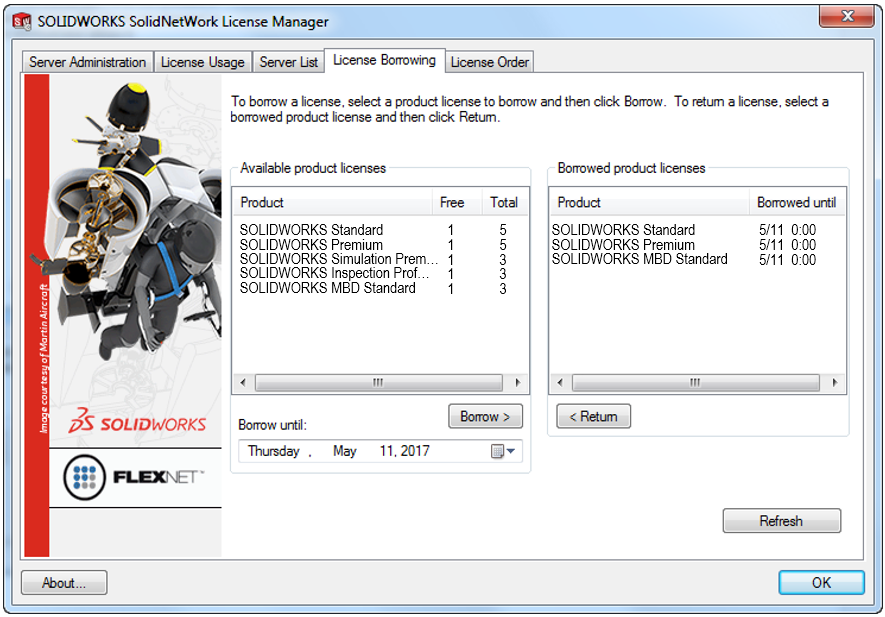This screenshot has height=617, width=885.
Task: Confirm with the OK button
Action: 821,583
